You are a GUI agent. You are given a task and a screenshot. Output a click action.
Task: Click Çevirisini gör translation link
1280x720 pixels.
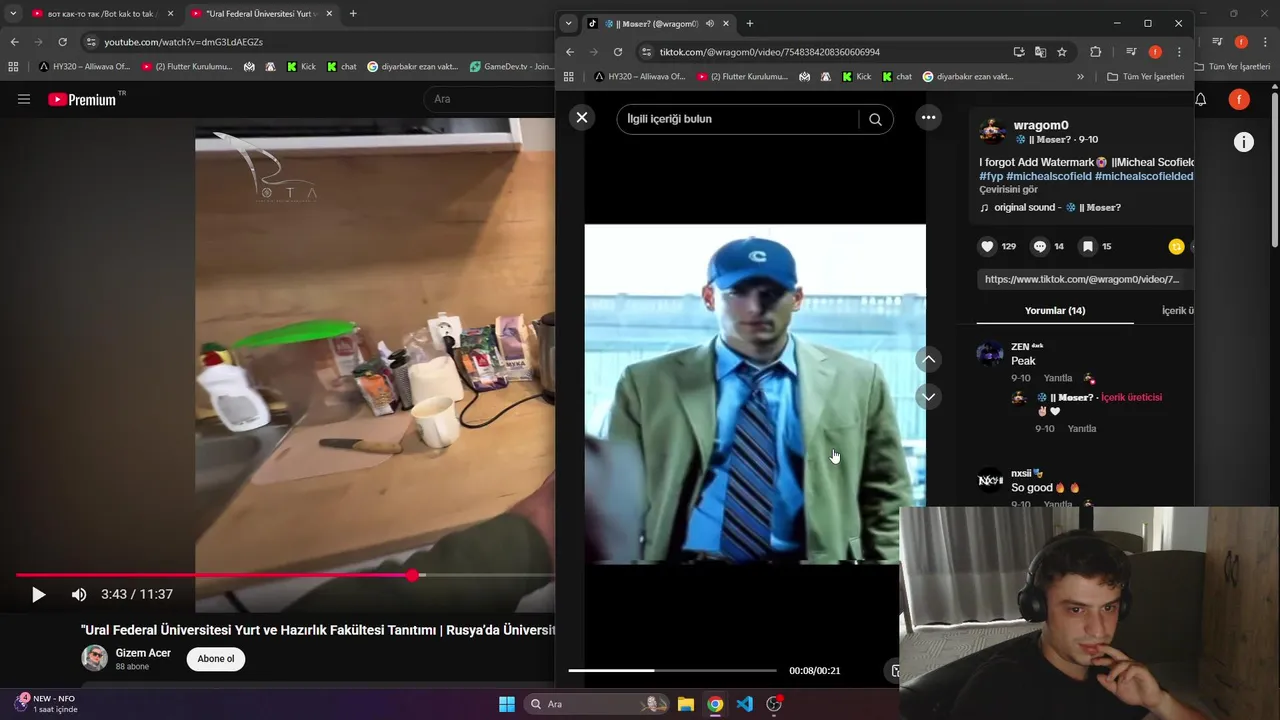(1008, 190)
